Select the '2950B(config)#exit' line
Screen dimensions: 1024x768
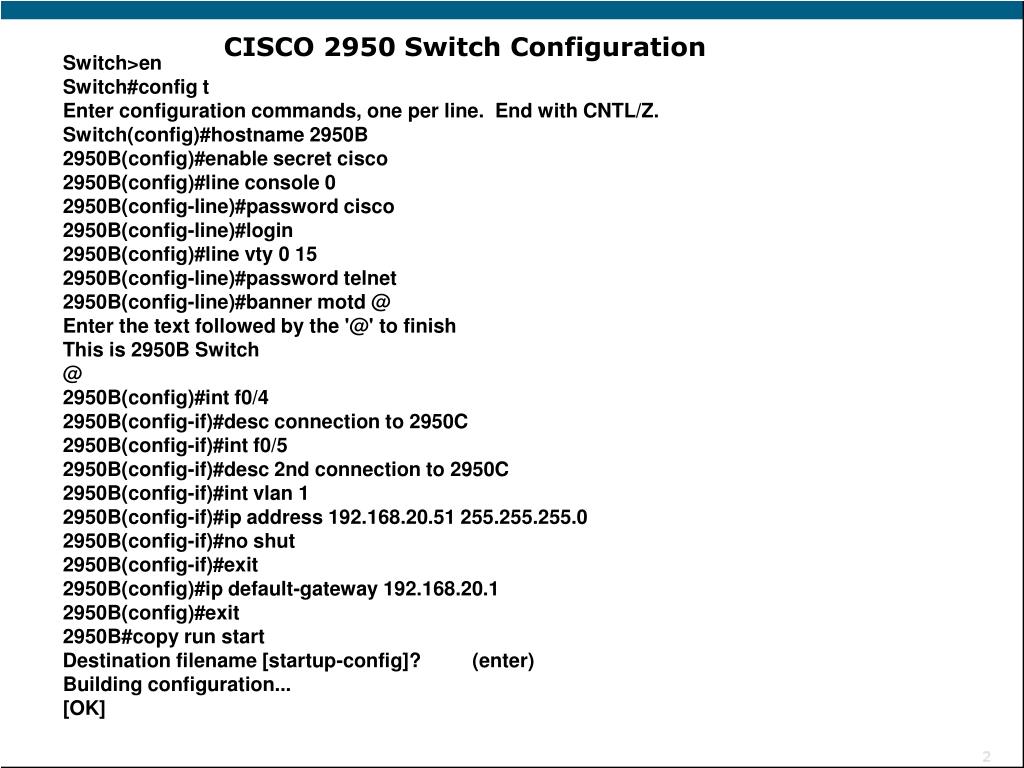pos(151,613)
